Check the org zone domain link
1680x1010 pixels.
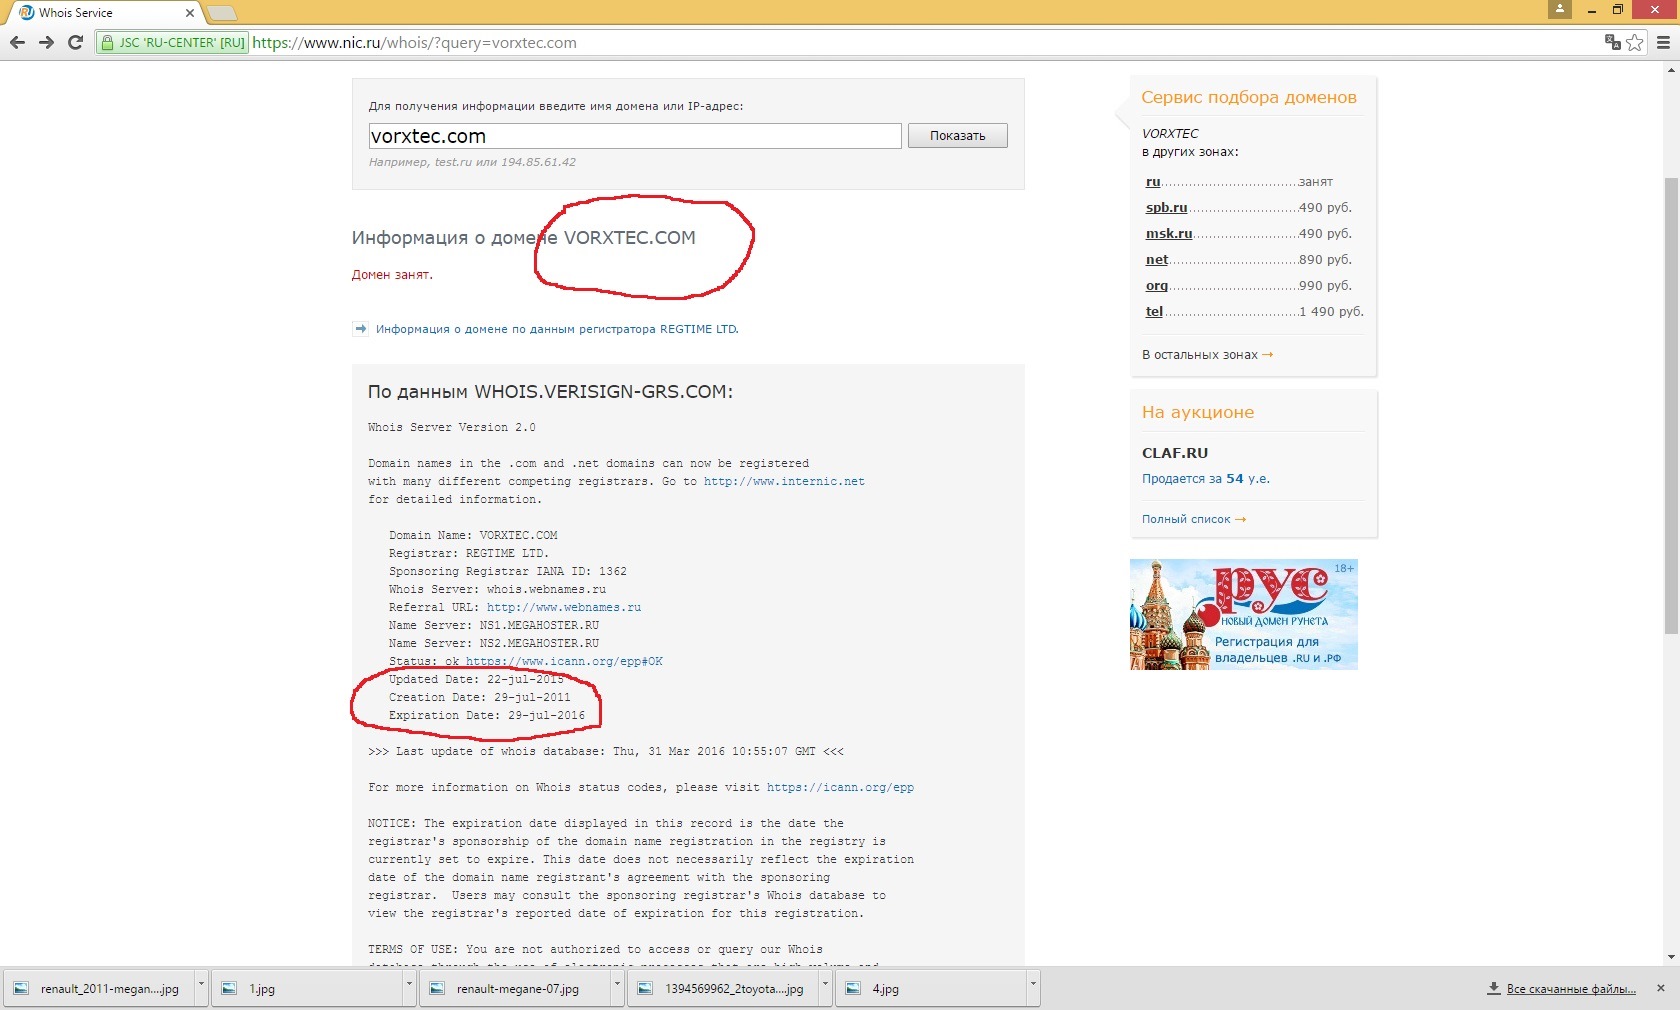(1157, 286)
